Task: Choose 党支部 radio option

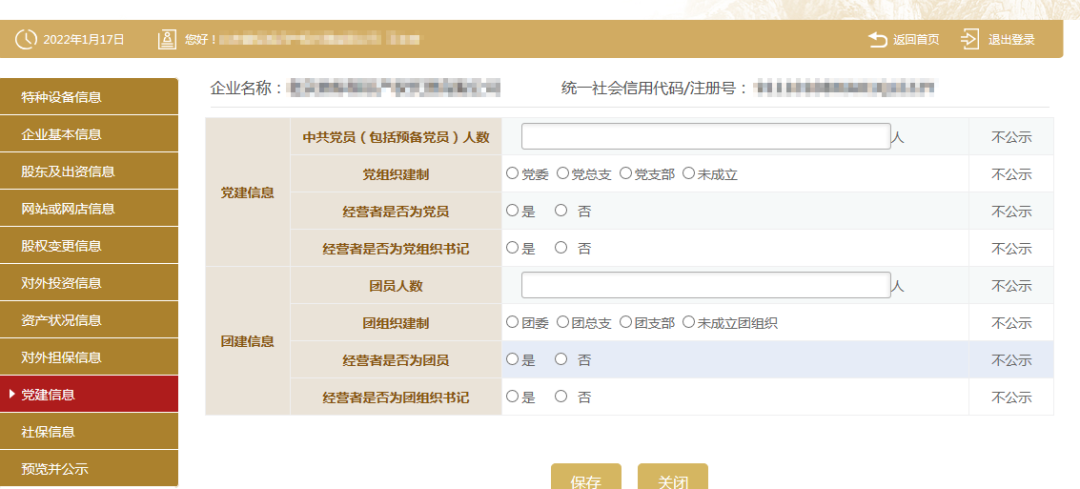Action: (x=626, y=174)
